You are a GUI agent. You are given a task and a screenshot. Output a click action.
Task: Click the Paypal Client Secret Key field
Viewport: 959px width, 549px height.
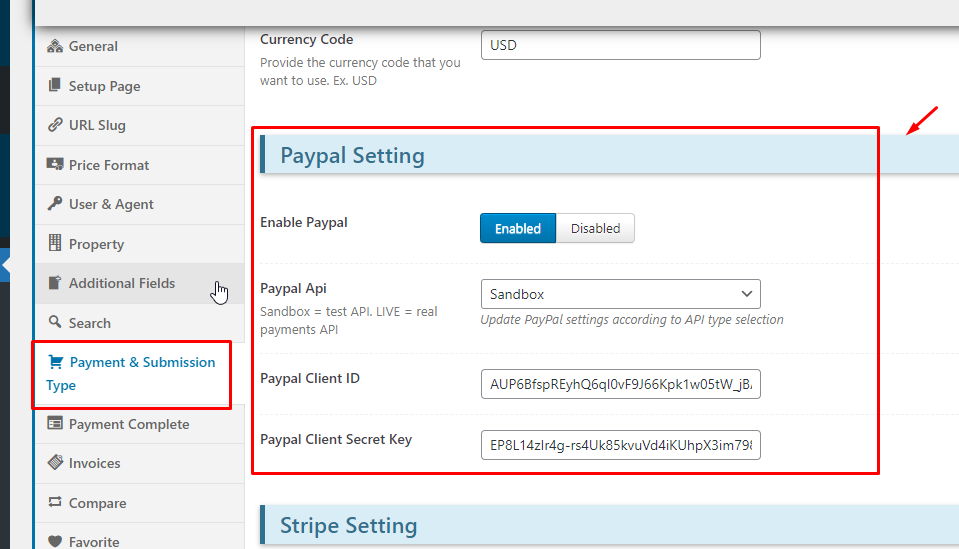[x=621, y=445]
